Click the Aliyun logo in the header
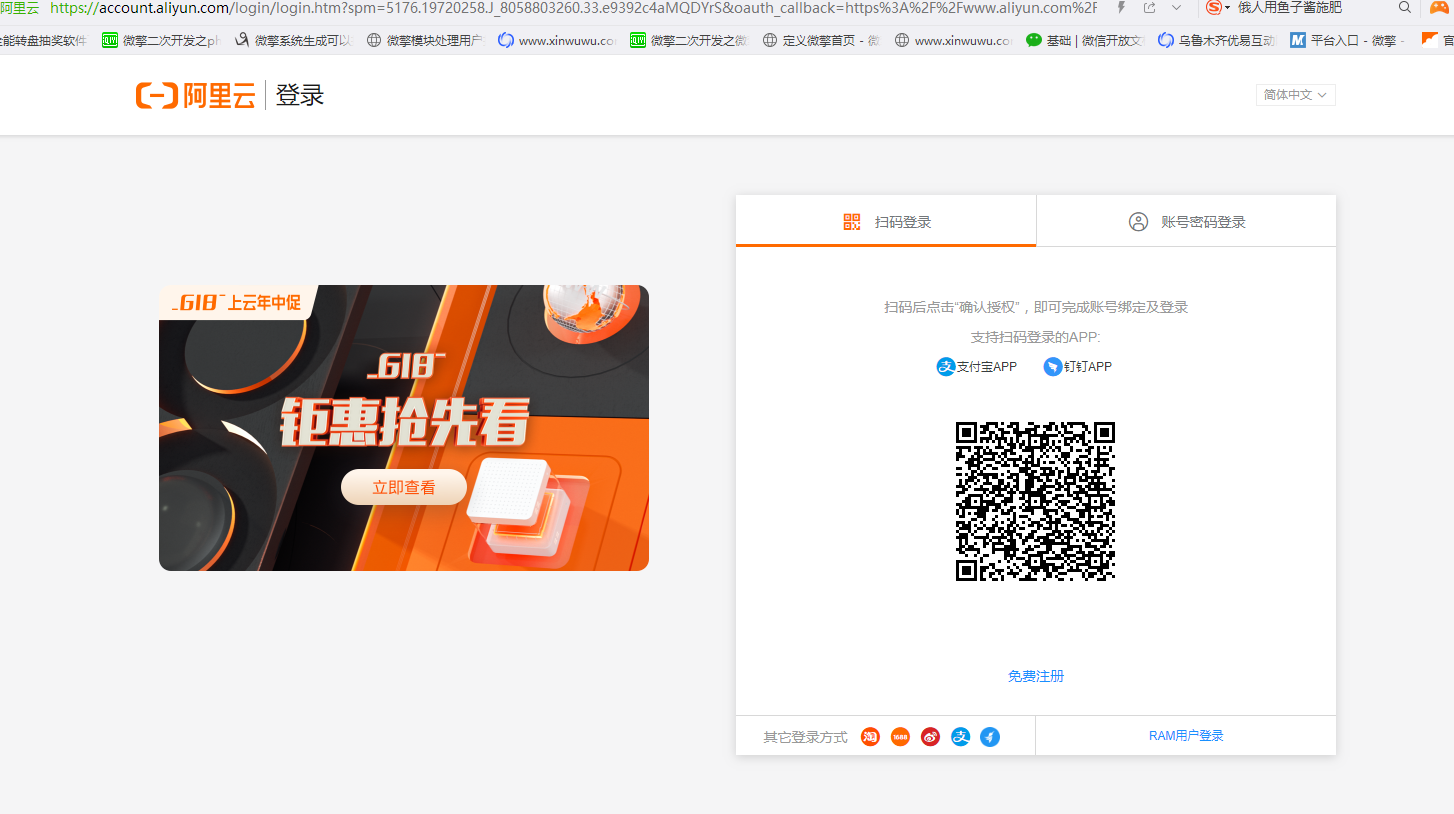 (x=196, y=96)
